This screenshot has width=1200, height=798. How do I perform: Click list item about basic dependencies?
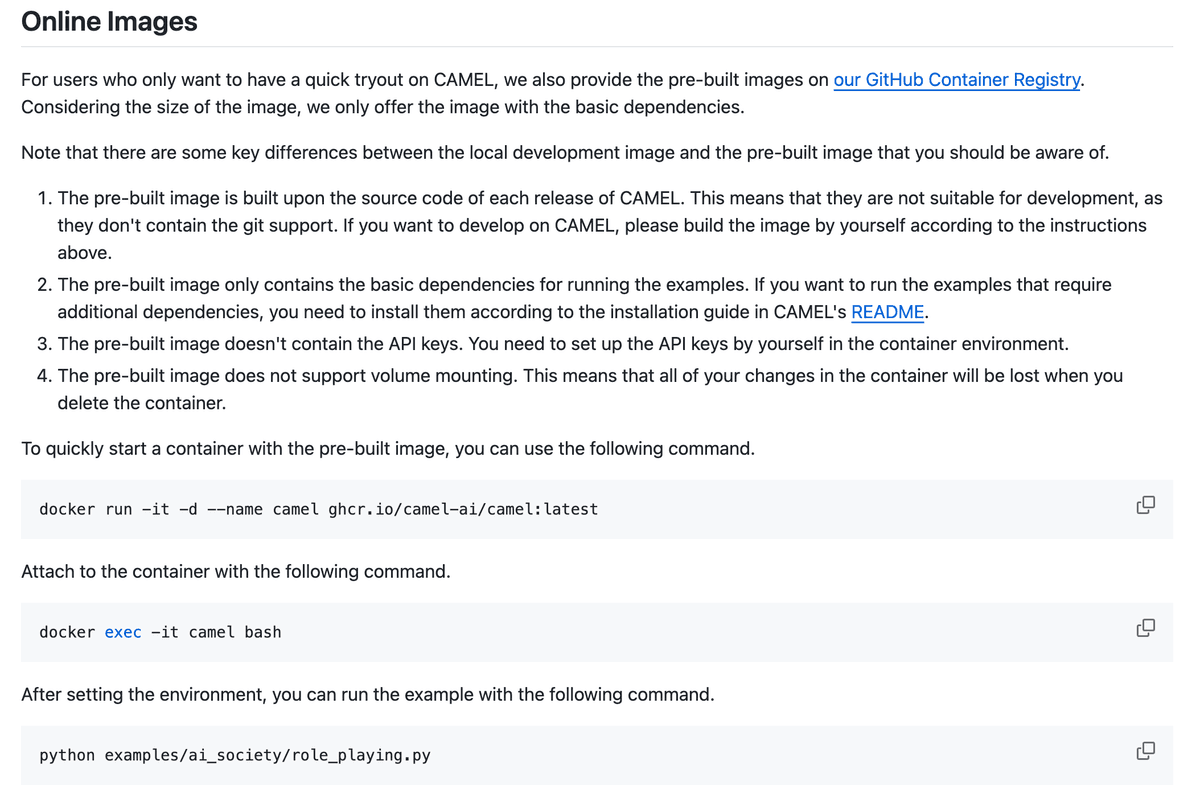click(584, 298)
